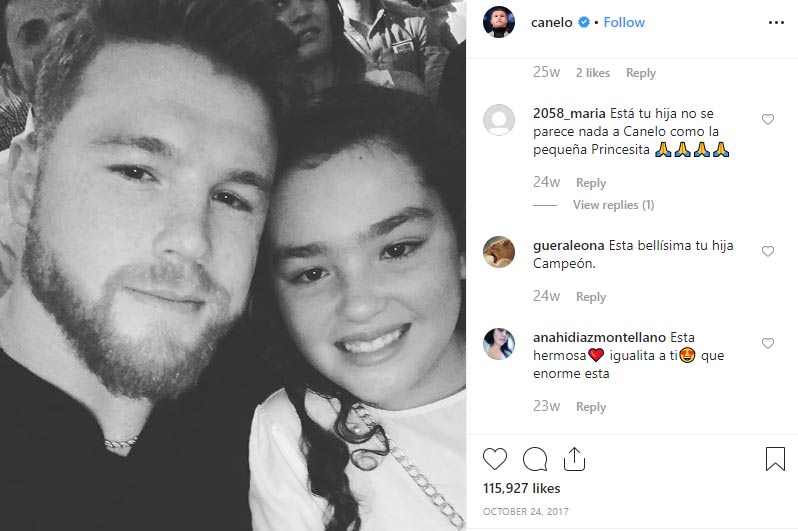Screen dimensions: 798x531
Task: Click the verified badge next to canelo
Action: [x=584, y=22]
